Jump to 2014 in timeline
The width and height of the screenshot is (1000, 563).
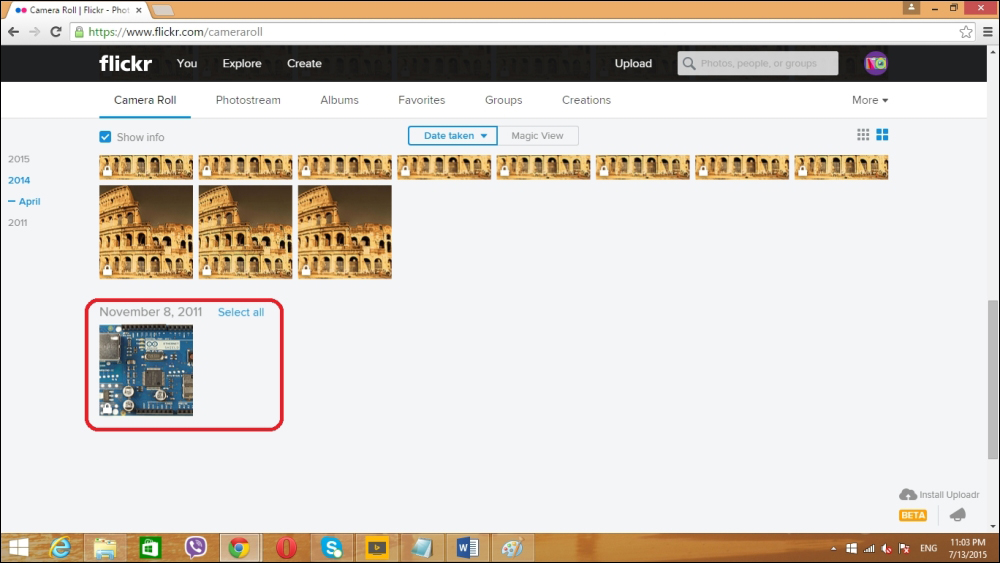[x=19, y=180]
